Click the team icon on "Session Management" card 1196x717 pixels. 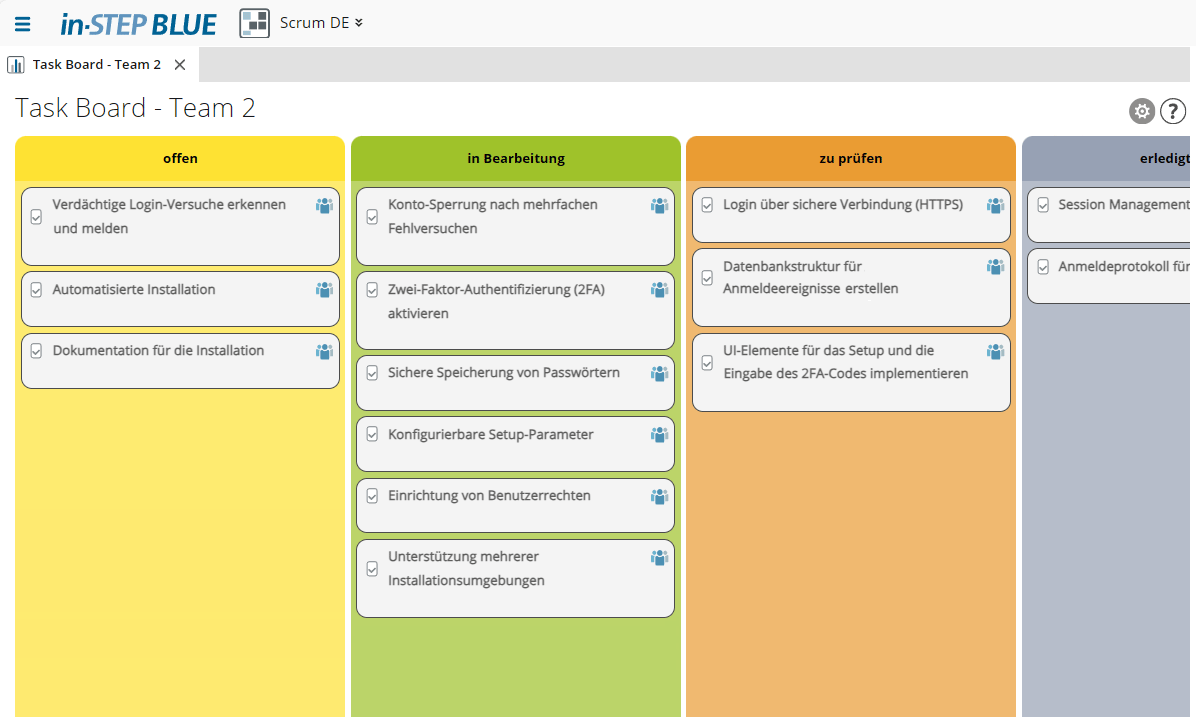pyautogui.click(x=1190, y=204)
